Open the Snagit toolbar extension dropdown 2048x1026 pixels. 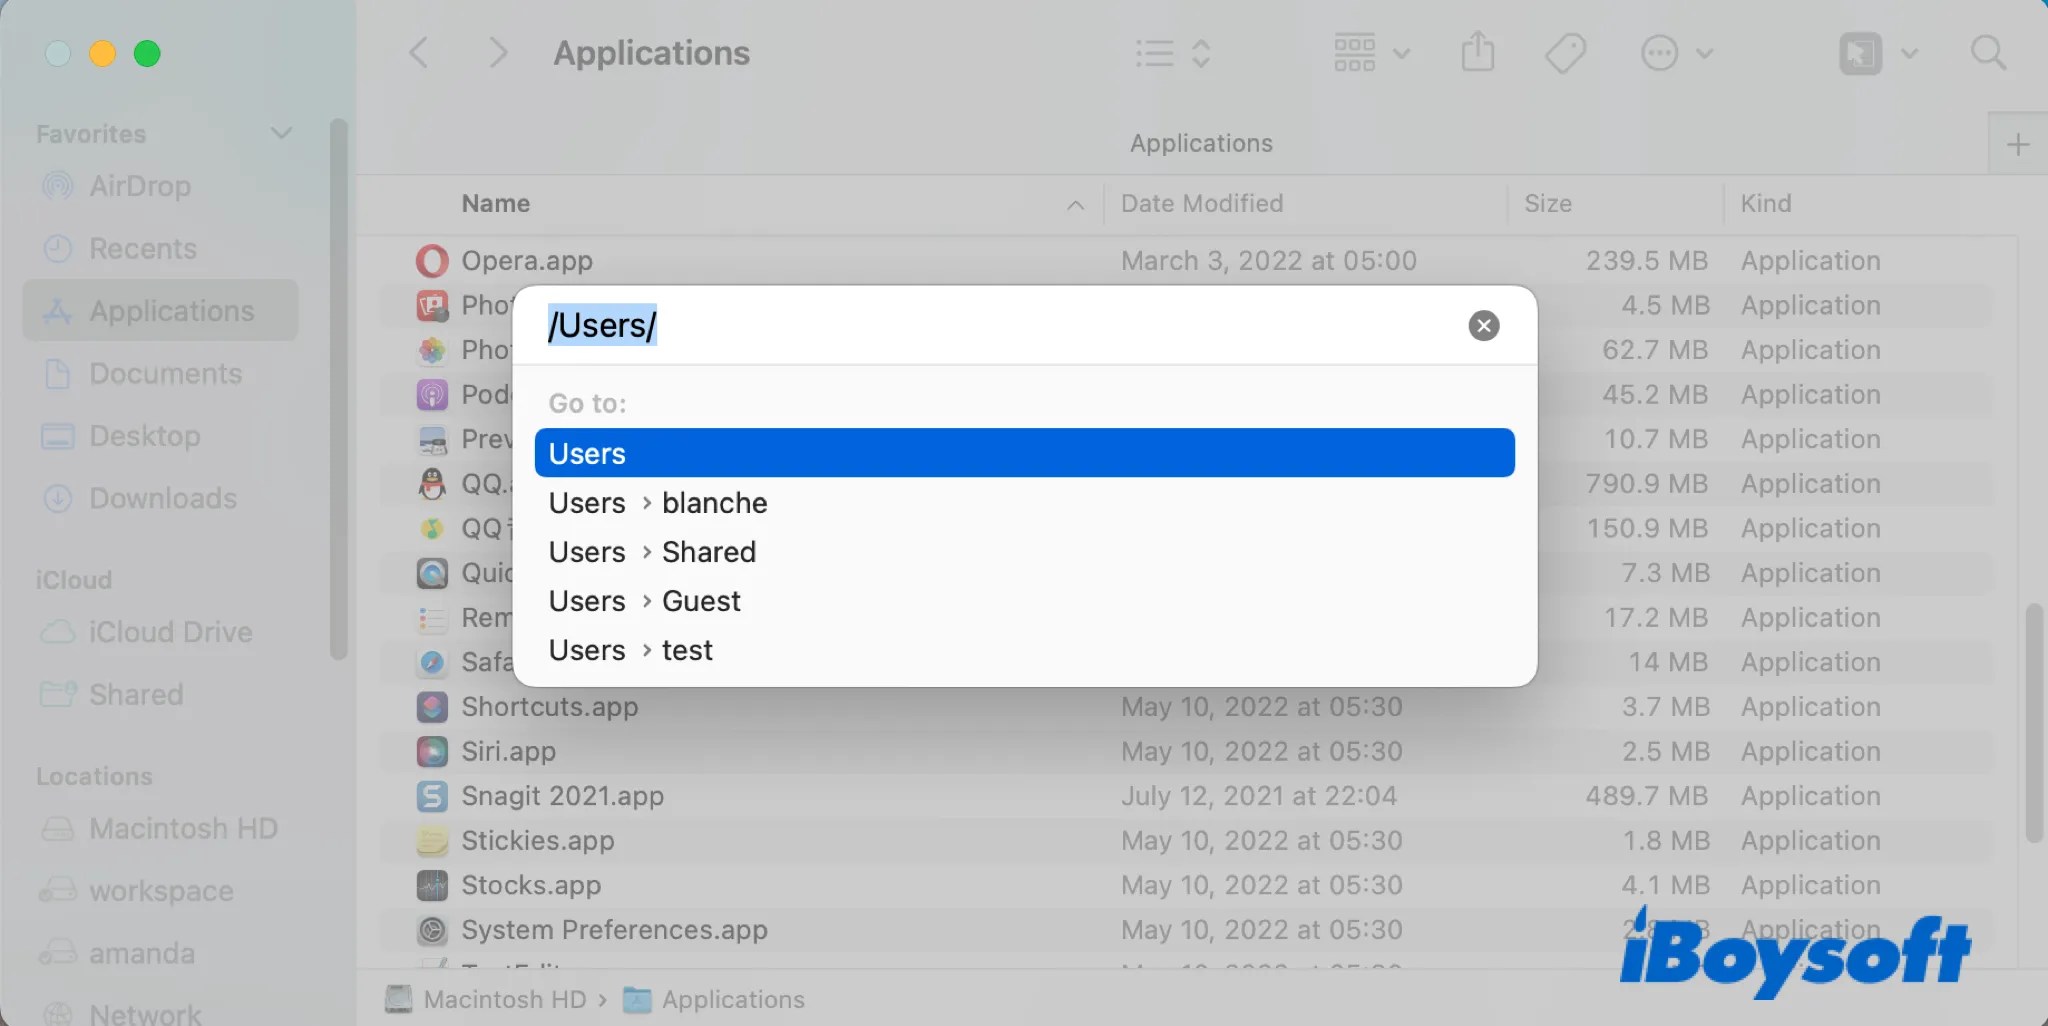tap(1878, 53)
